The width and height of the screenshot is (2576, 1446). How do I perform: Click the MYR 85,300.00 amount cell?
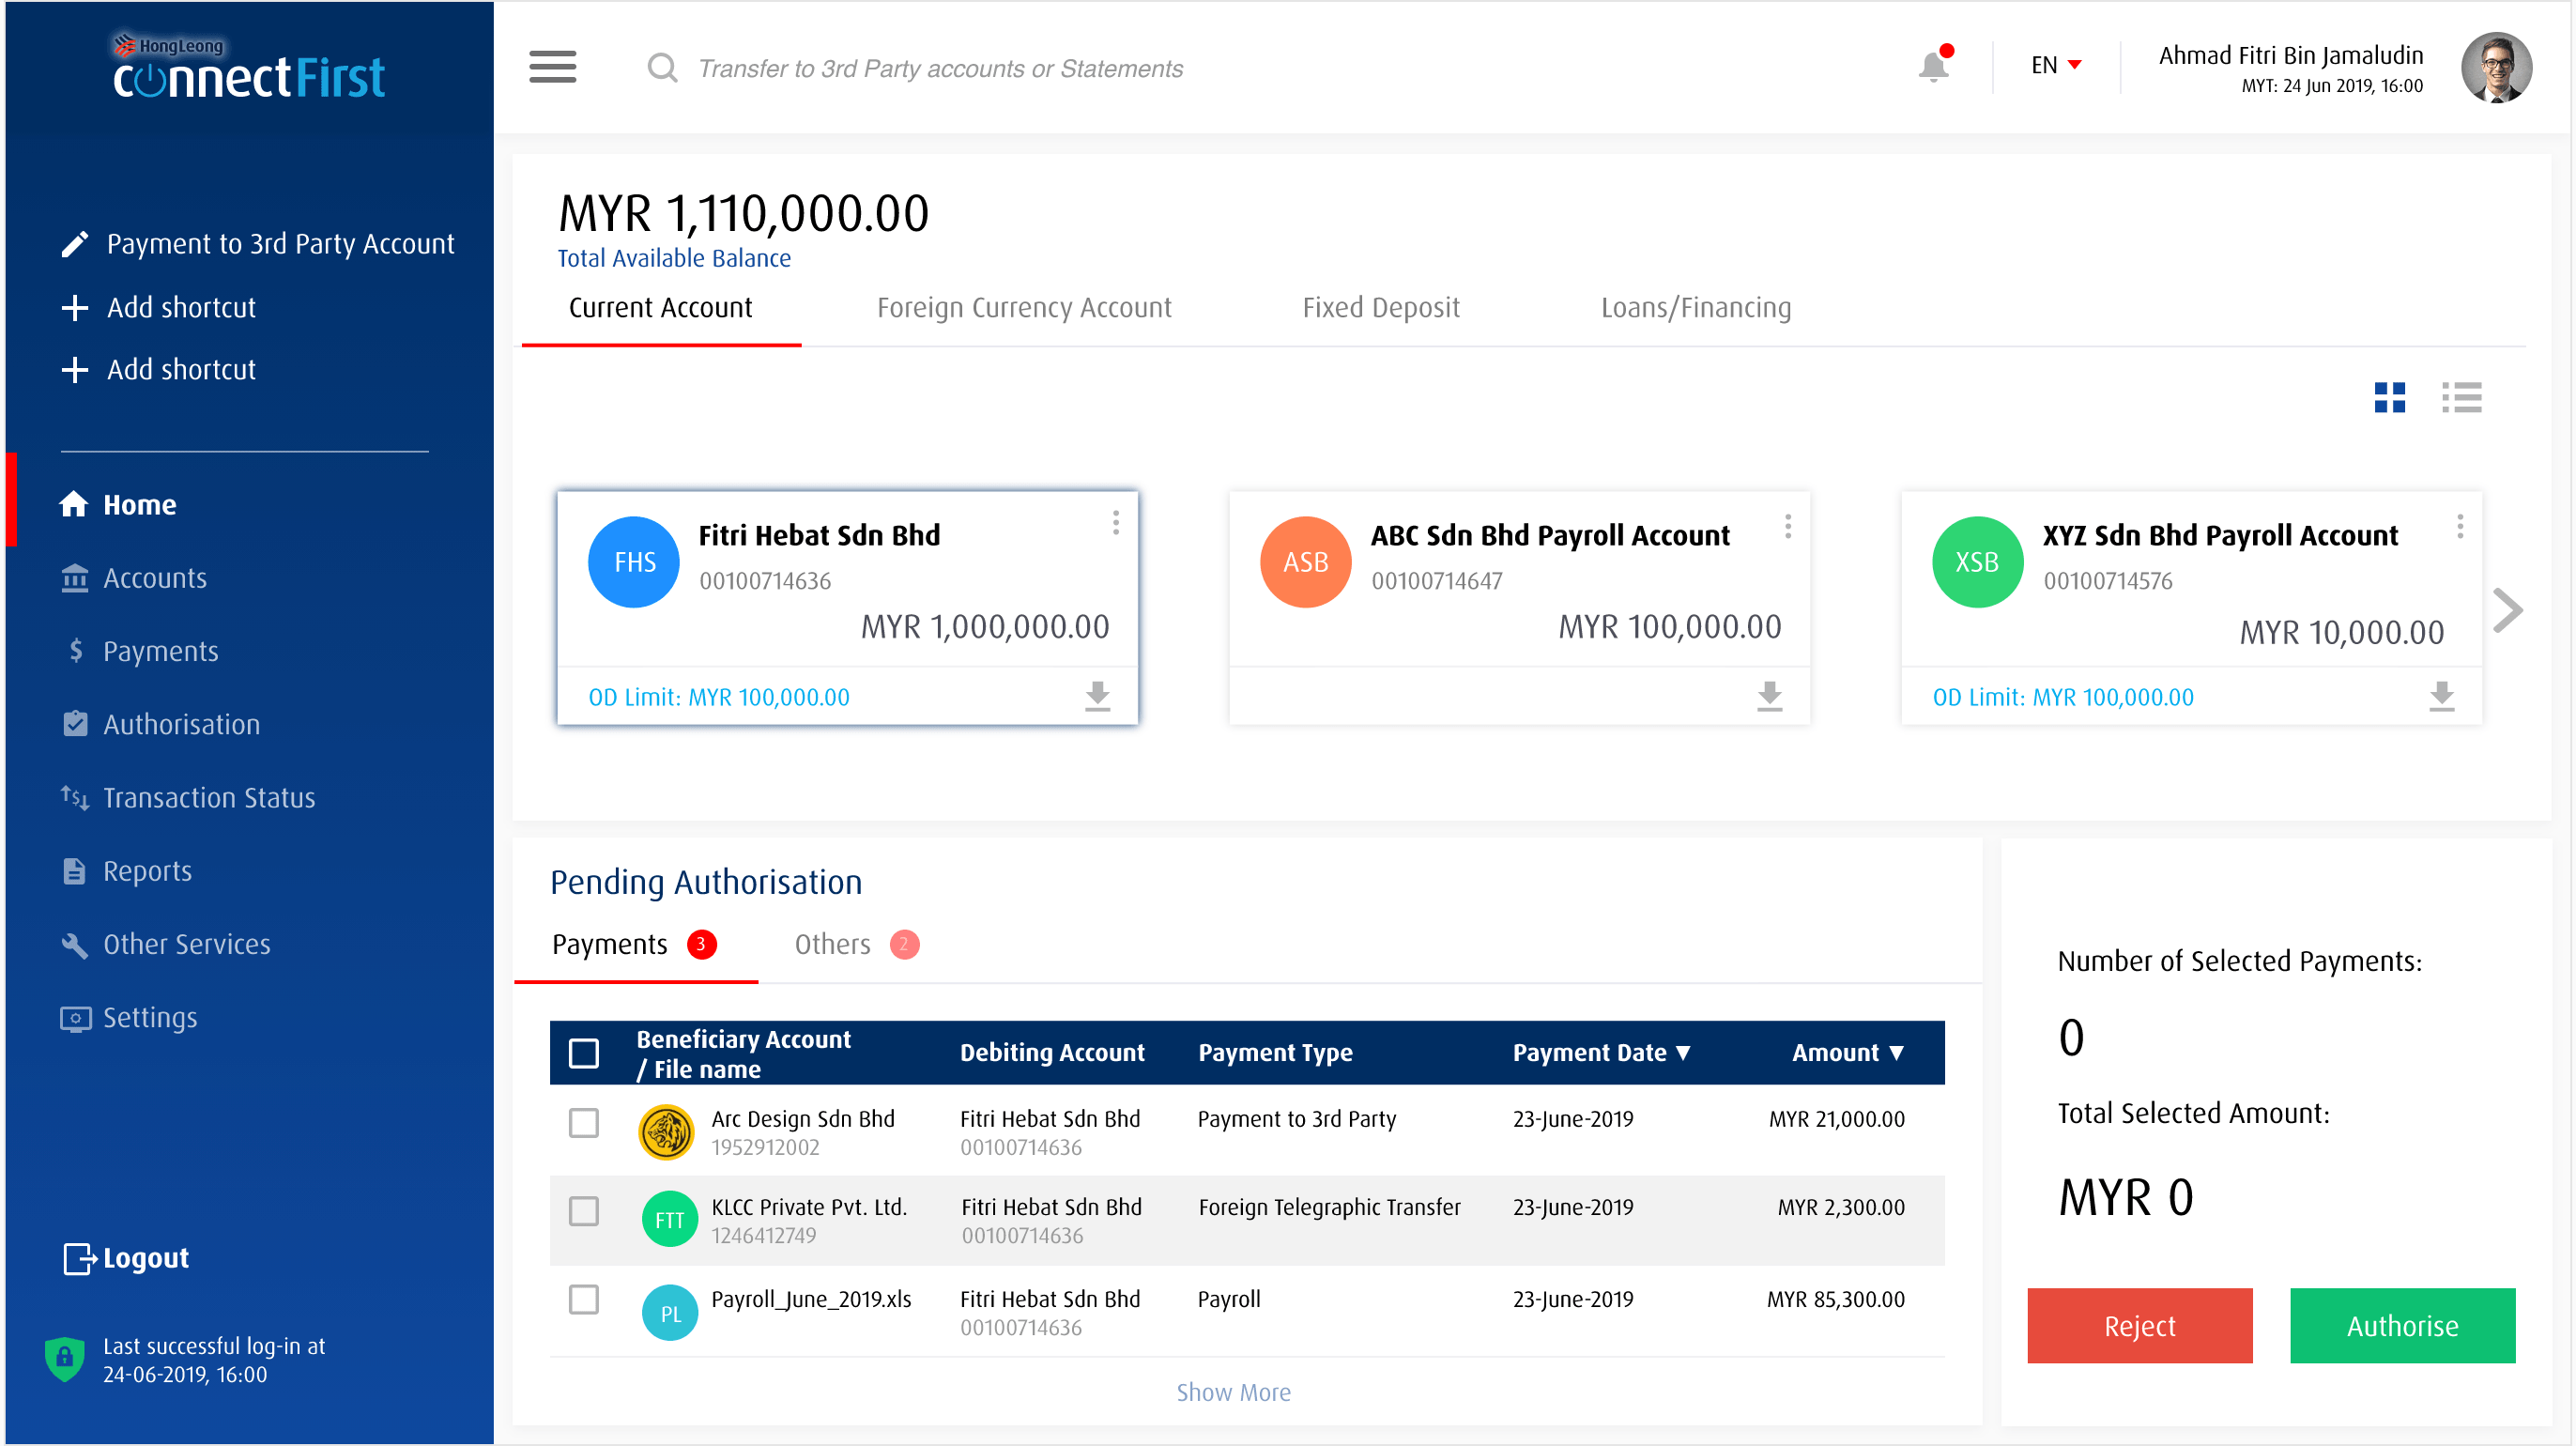(1835, 1299)
